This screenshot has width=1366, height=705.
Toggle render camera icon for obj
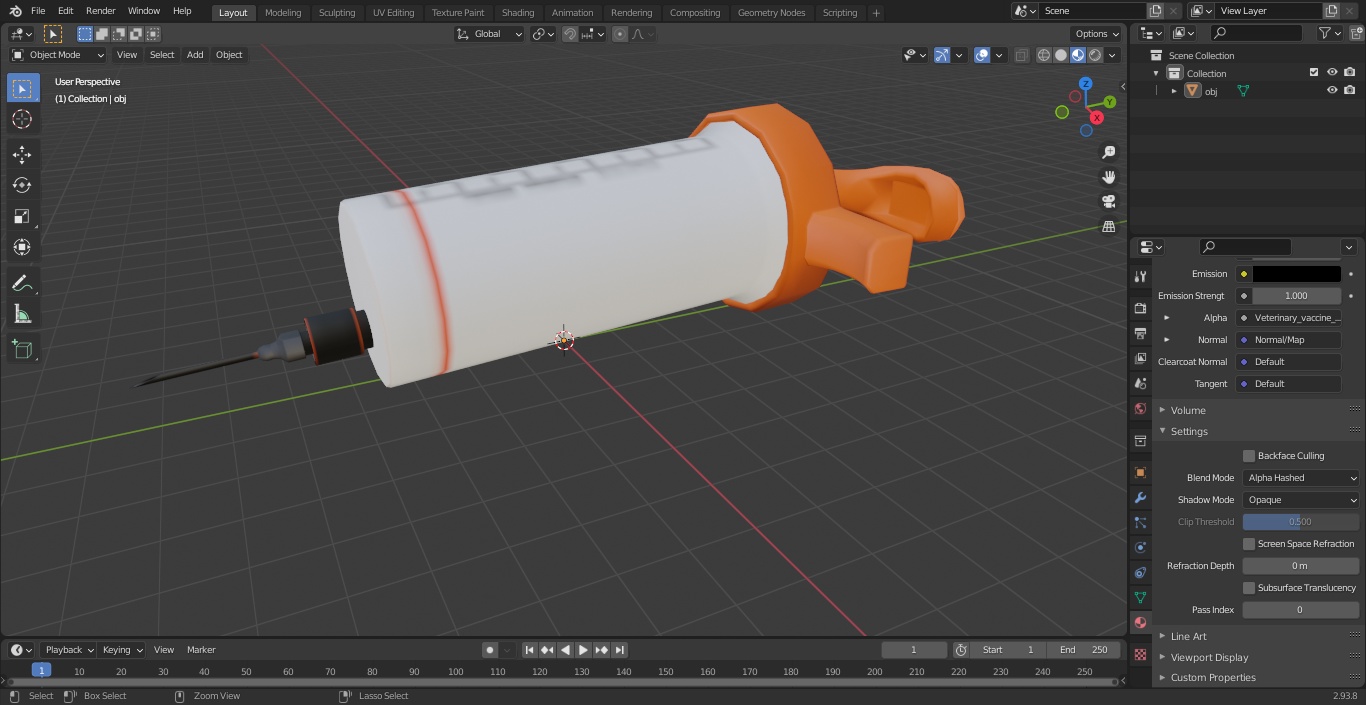[x=1349, y=91]
